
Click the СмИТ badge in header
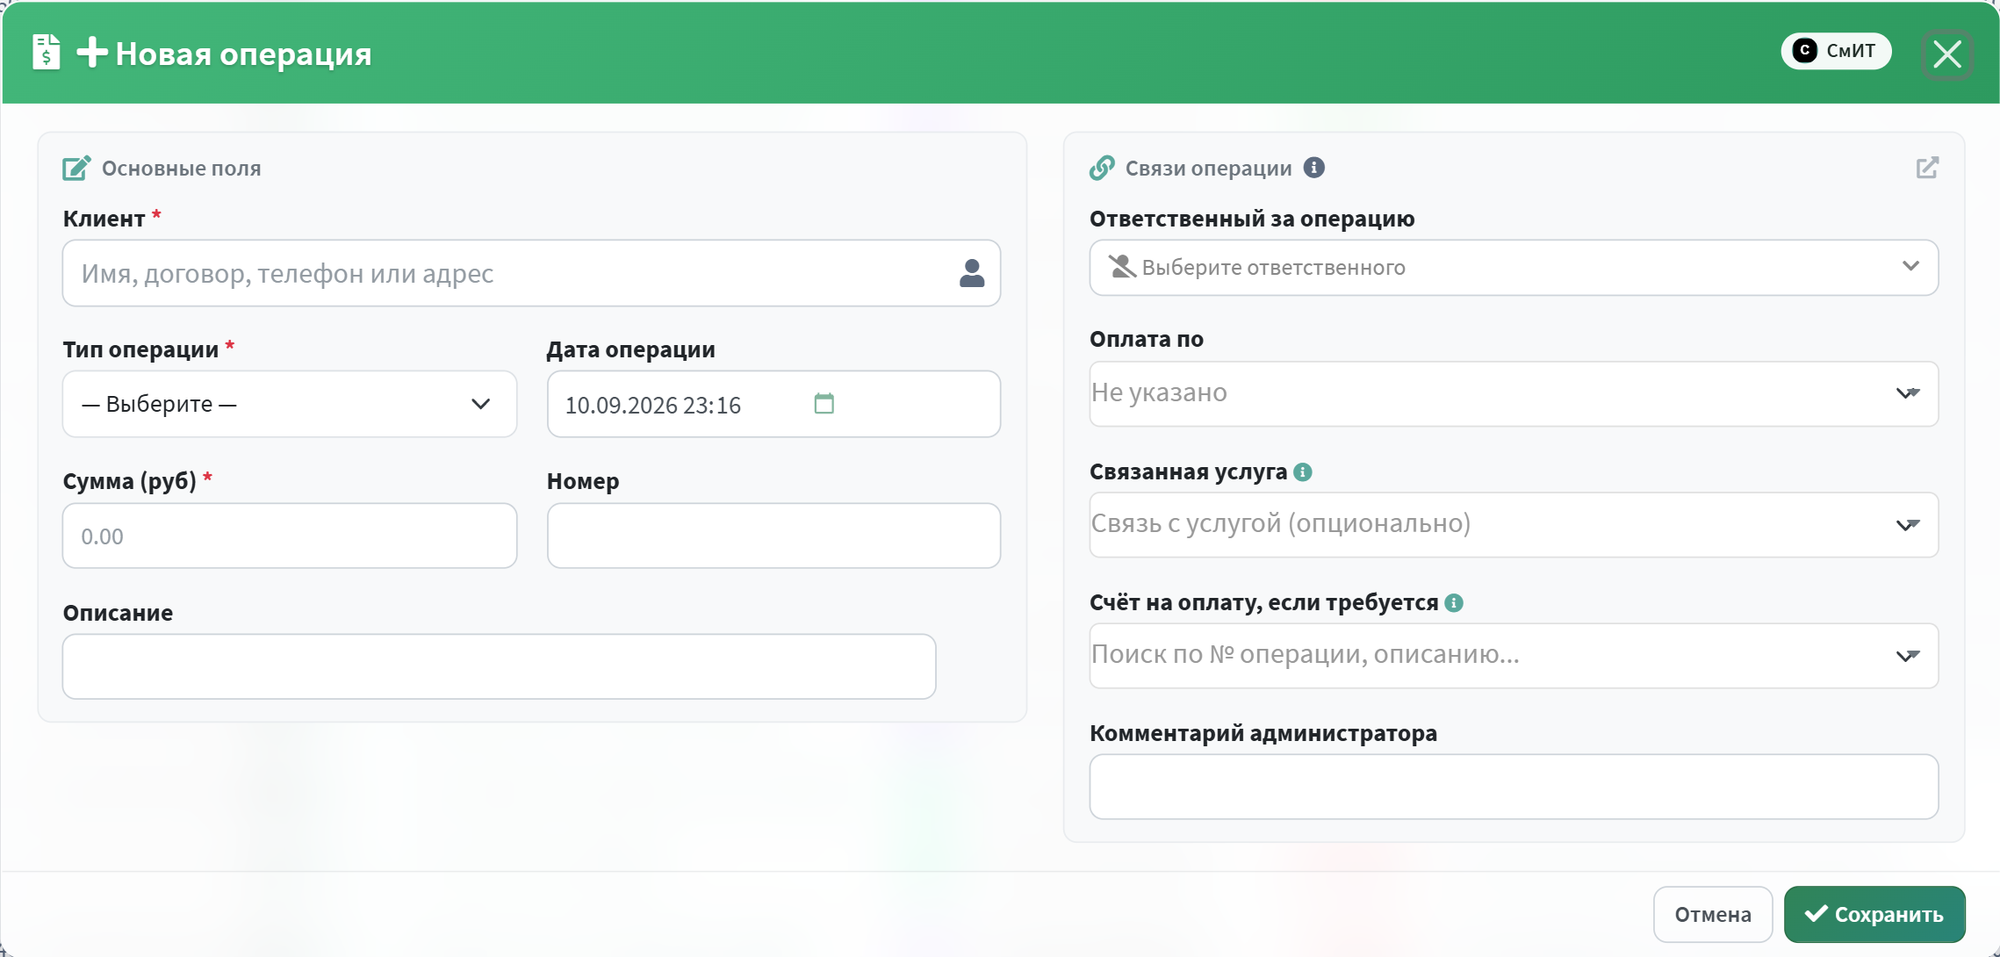1836,51
